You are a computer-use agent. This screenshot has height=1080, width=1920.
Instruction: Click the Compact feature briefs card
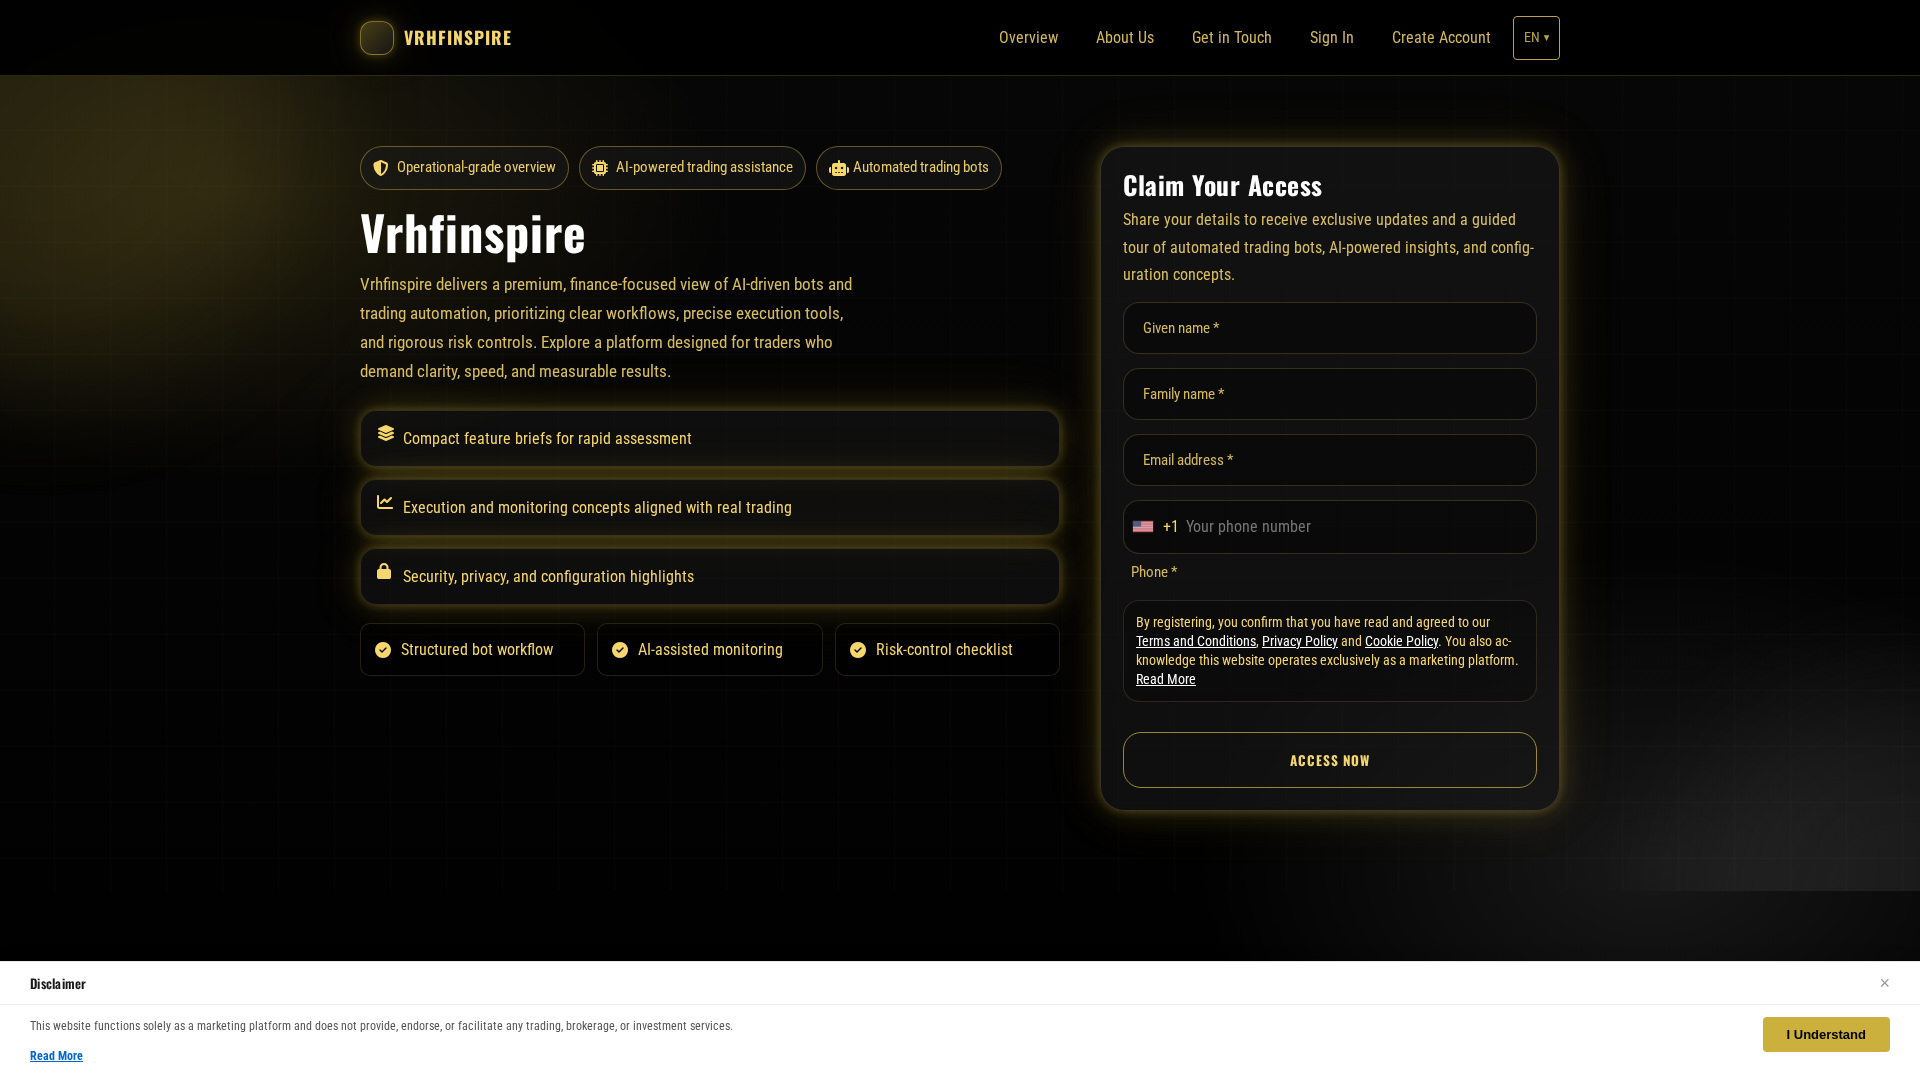click(x=710, y=438)
